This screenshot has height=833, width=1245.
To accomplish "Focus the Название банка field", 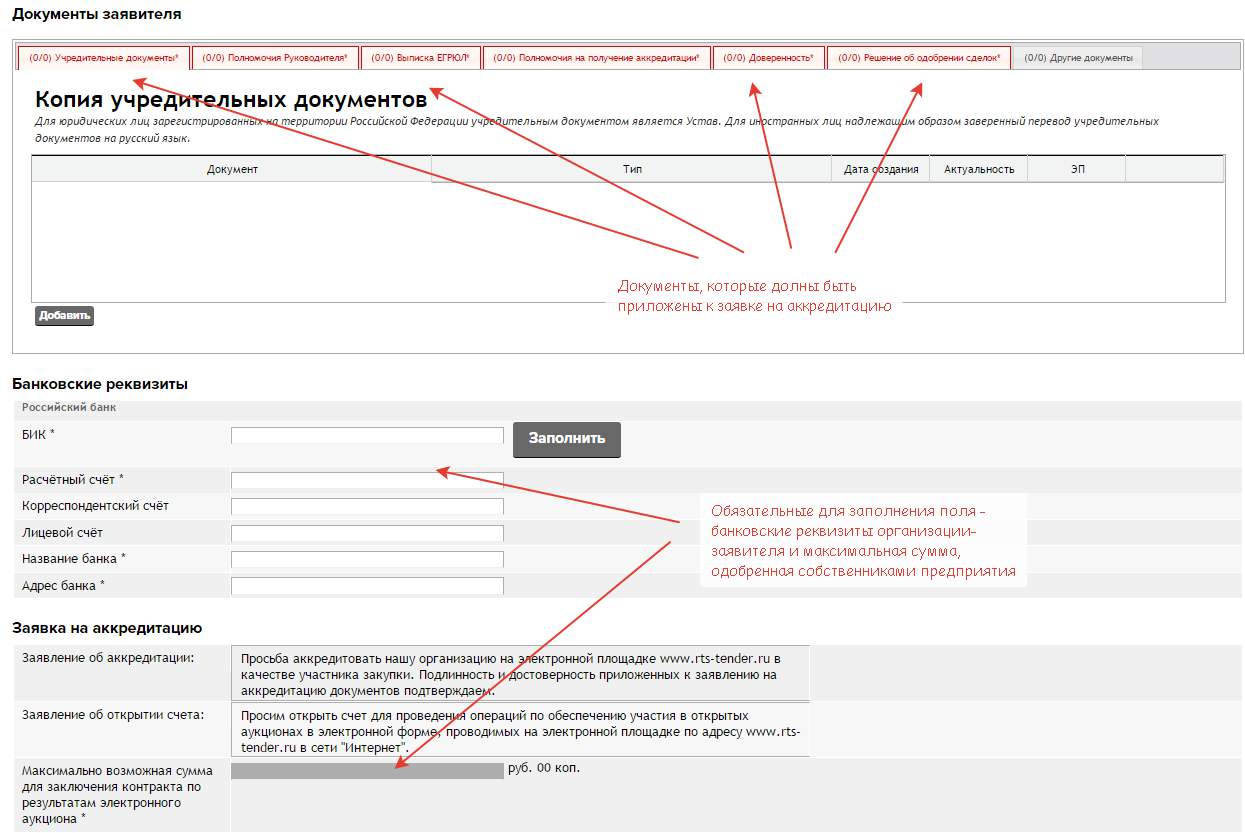I will coord(367,559).
